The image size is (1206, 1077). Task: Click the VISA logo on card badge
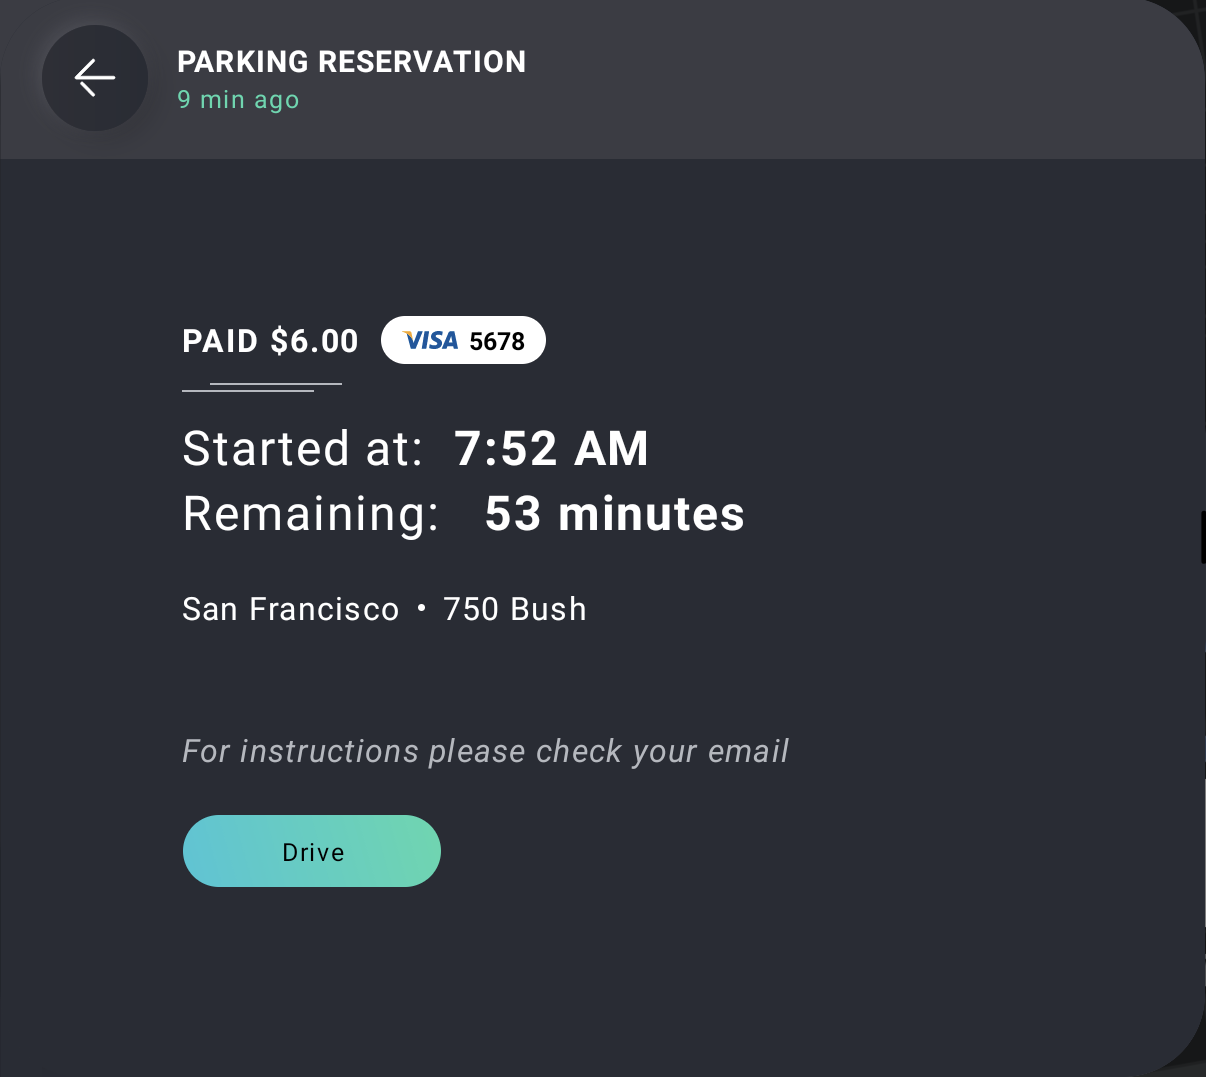coord(431,341)
